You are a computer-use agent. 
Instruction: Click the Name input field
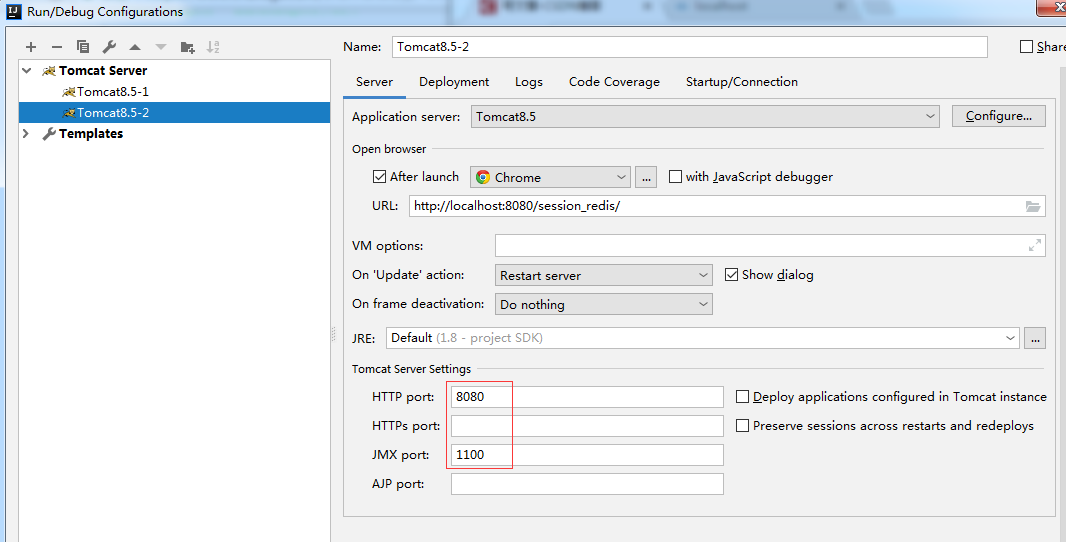click(x=689, y=47)
